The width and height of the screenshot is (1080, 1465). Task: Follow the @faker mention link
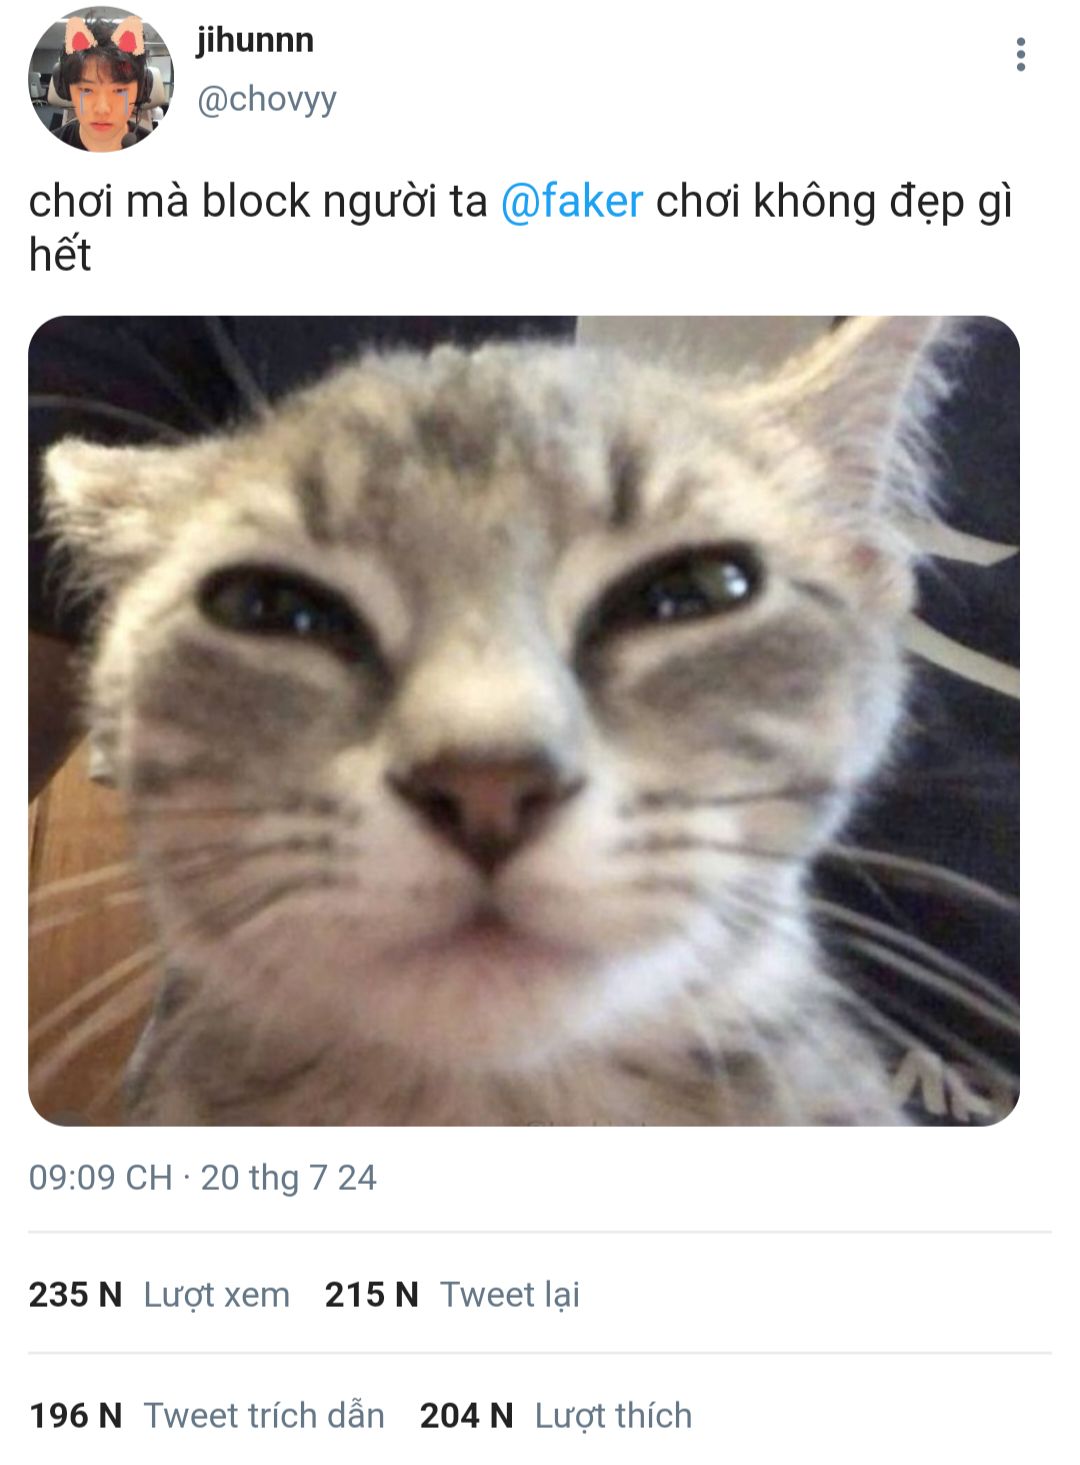(x=571, y=201)
